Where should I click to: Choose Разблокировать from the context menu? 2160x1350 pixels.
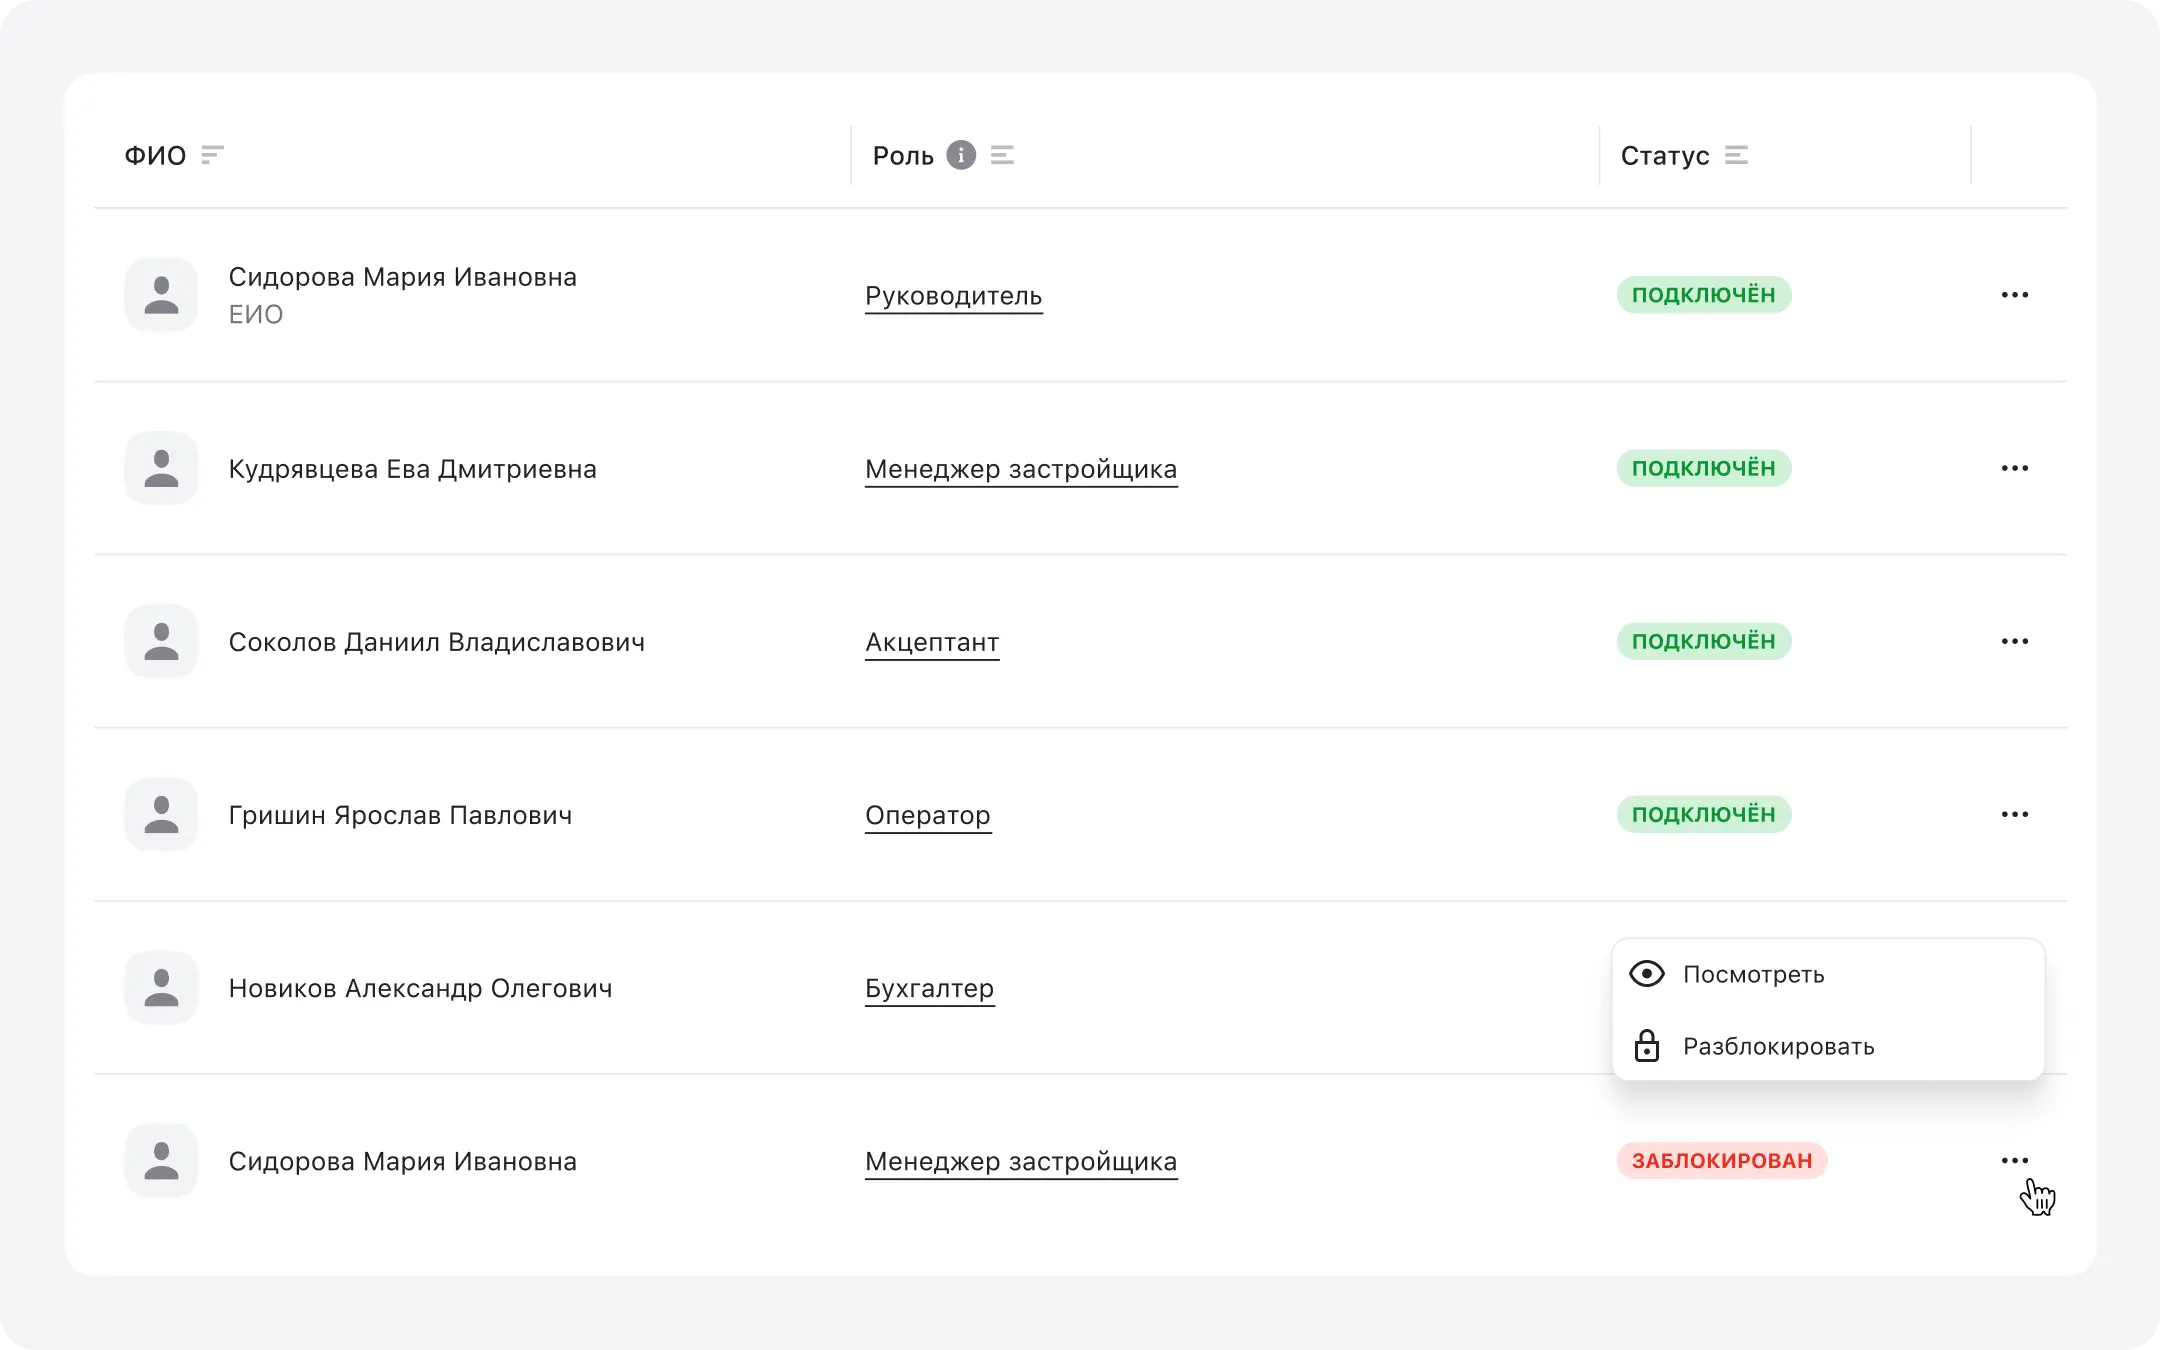(1778, 1046)
